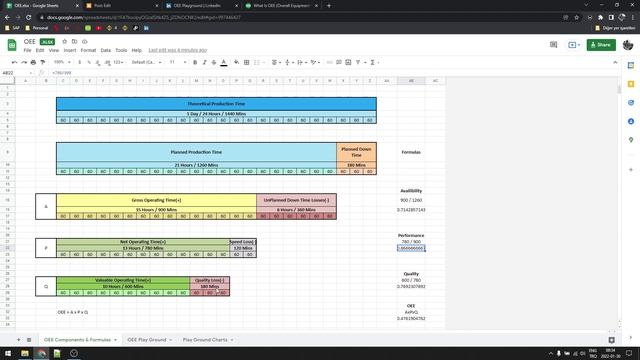Open Google Calendar in the side panel
640x360 pixels.
631,65
